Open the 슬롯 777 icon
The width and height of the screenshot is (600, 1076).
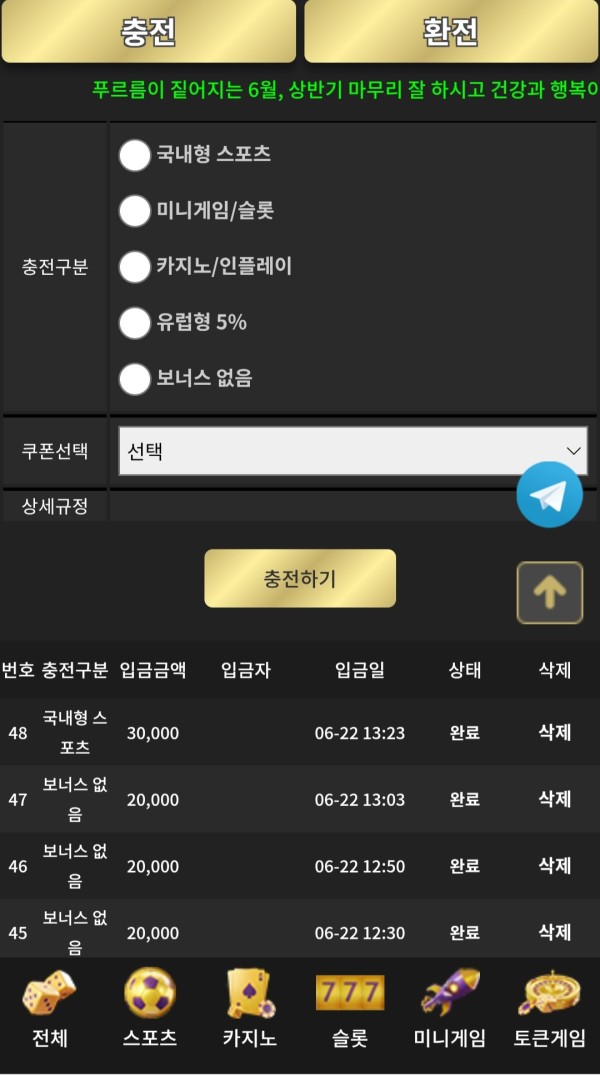[x=350, y=994]
